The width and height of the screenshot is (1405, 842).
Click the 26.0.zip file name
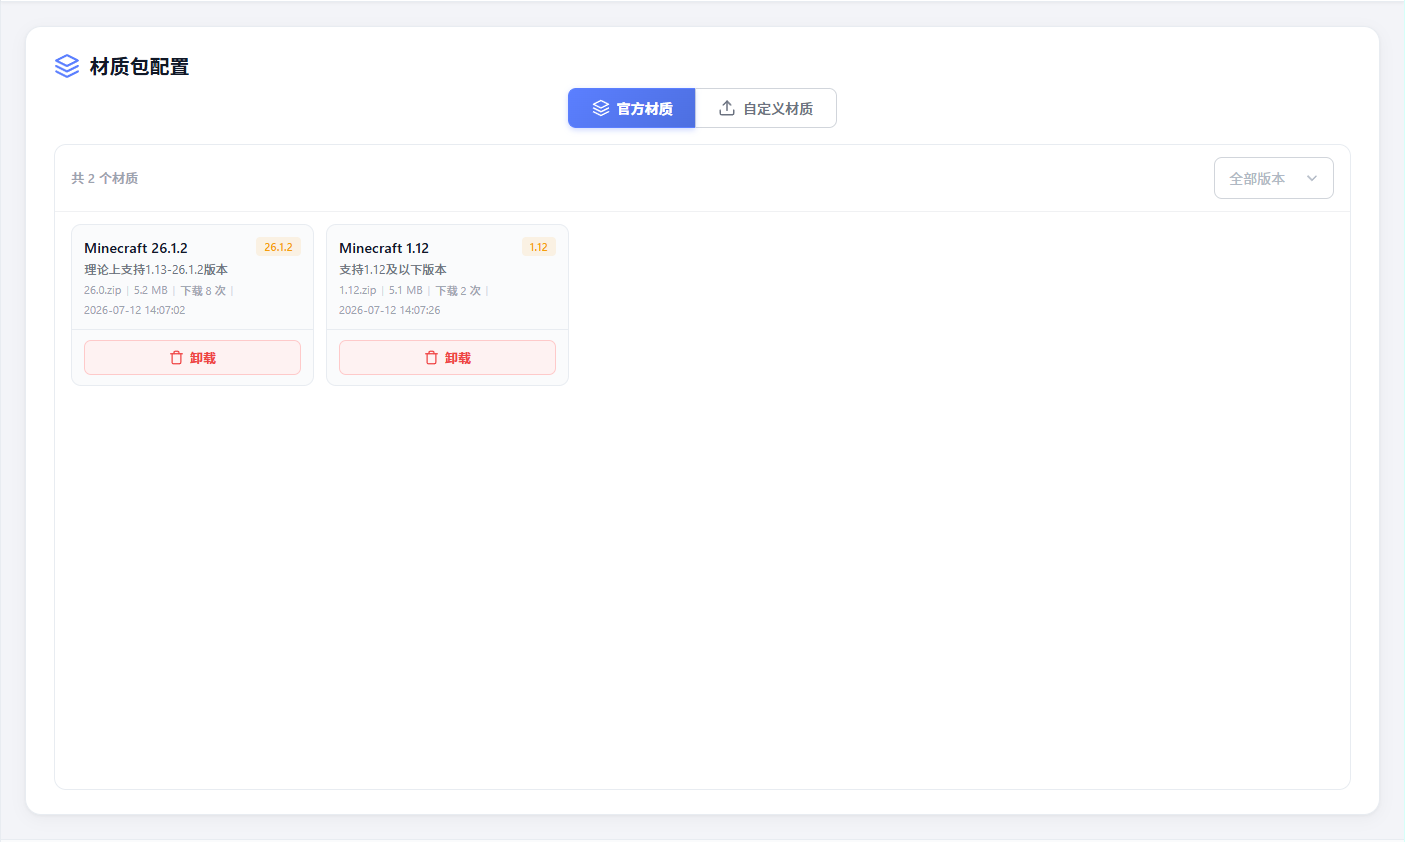103,291
